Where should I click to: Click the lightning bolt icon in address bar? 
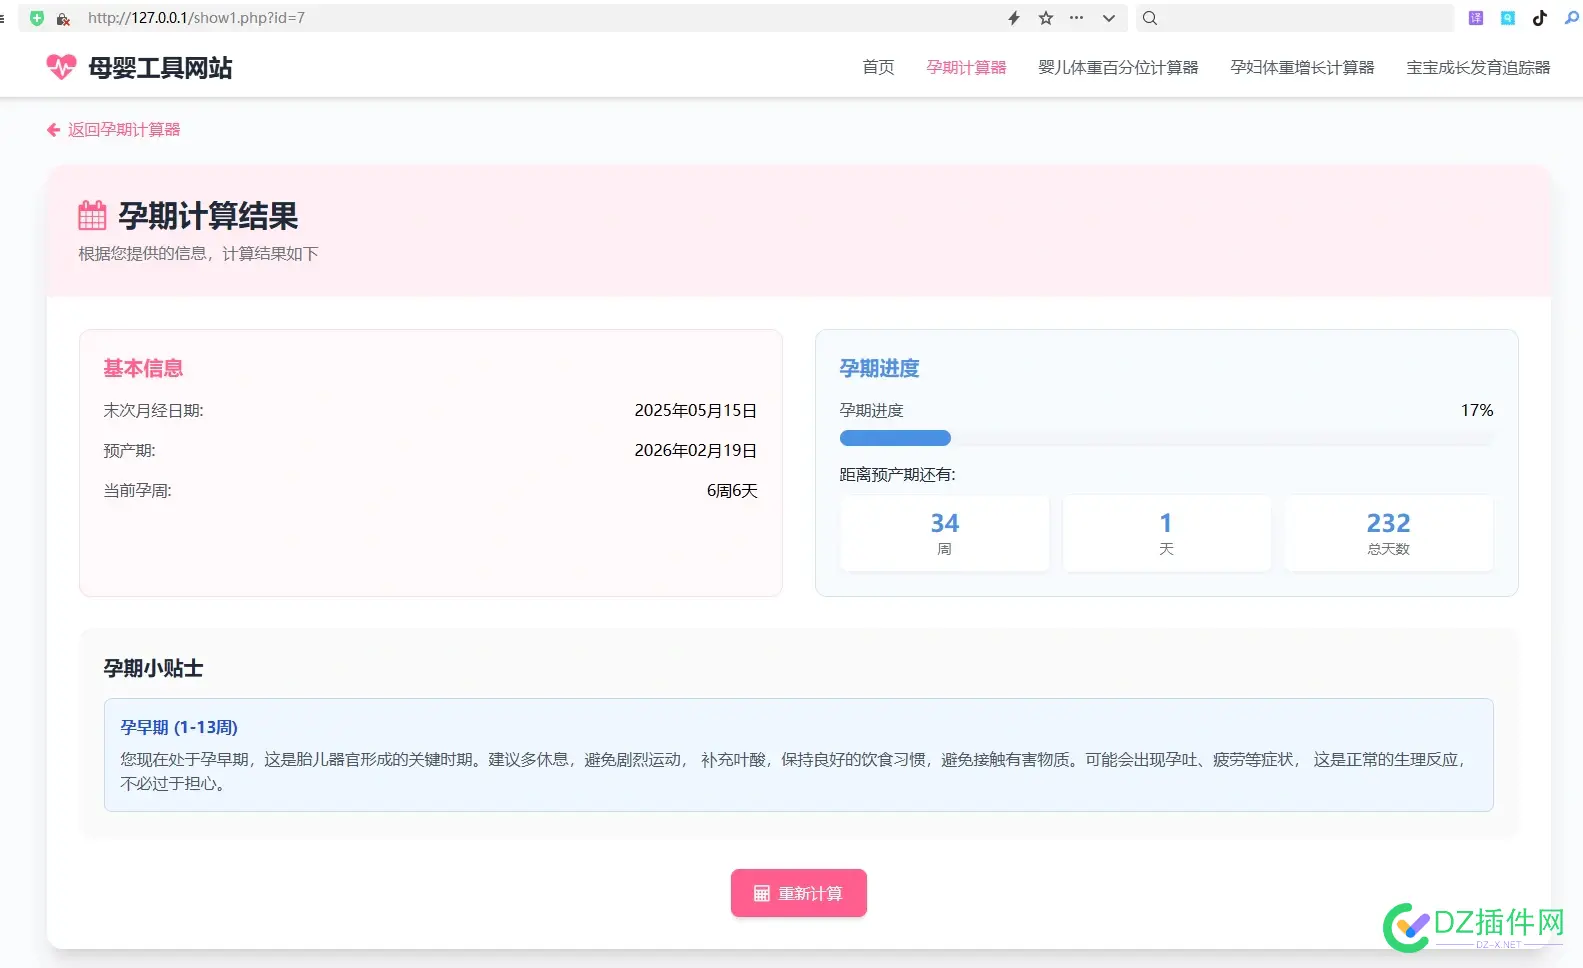pos(1014,18)
